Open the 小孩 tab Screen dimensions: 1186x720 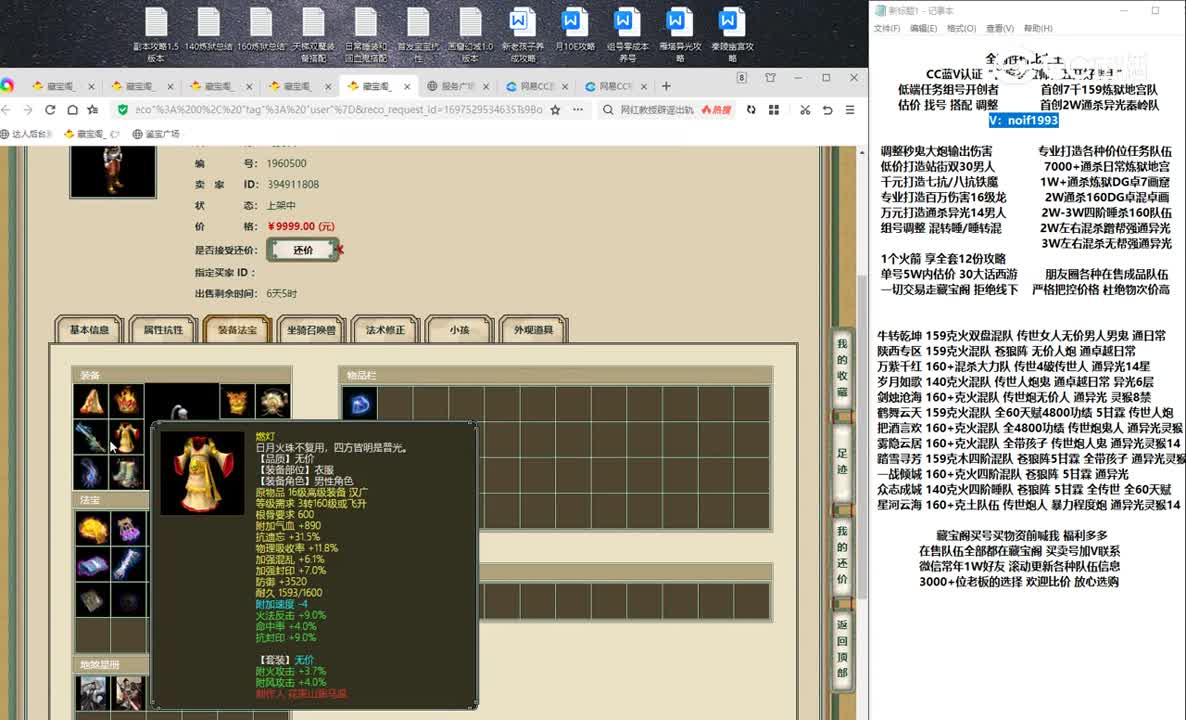pyautogui.click(x=459, y=330)
